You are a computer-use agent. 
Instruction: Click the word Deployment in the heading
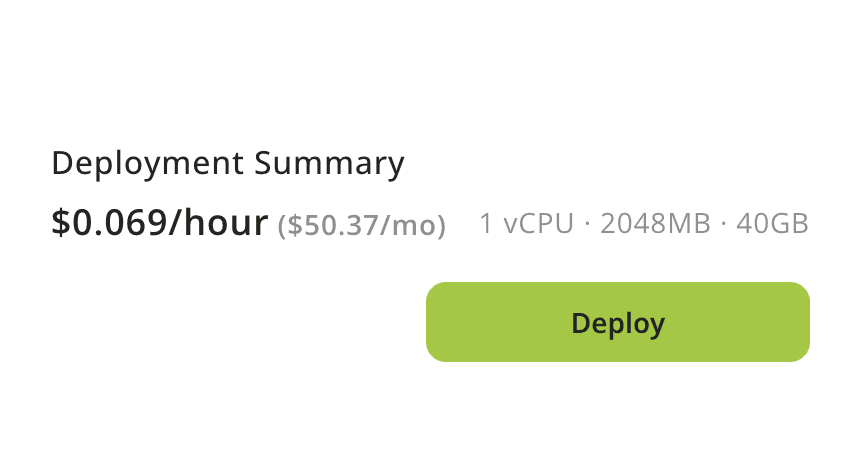pyautogui.click(x=148, y=163)
